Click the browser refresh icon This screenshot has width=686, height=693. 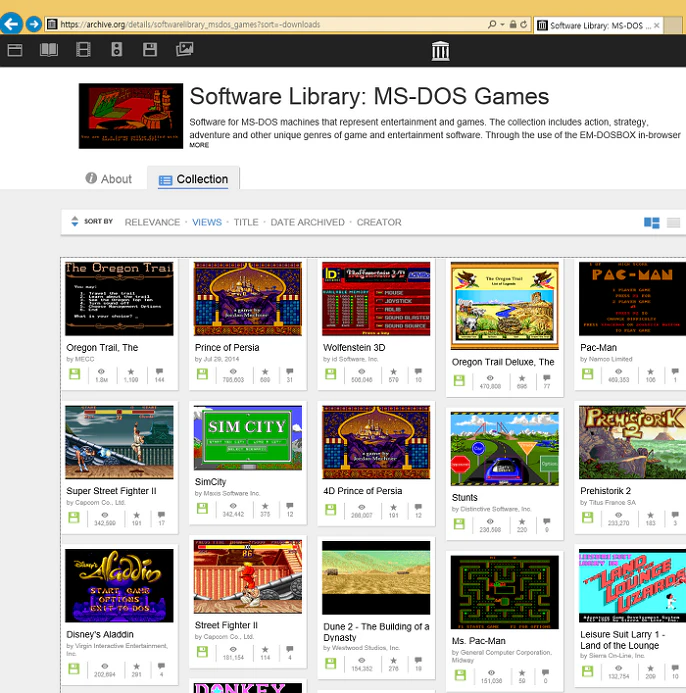524,24
